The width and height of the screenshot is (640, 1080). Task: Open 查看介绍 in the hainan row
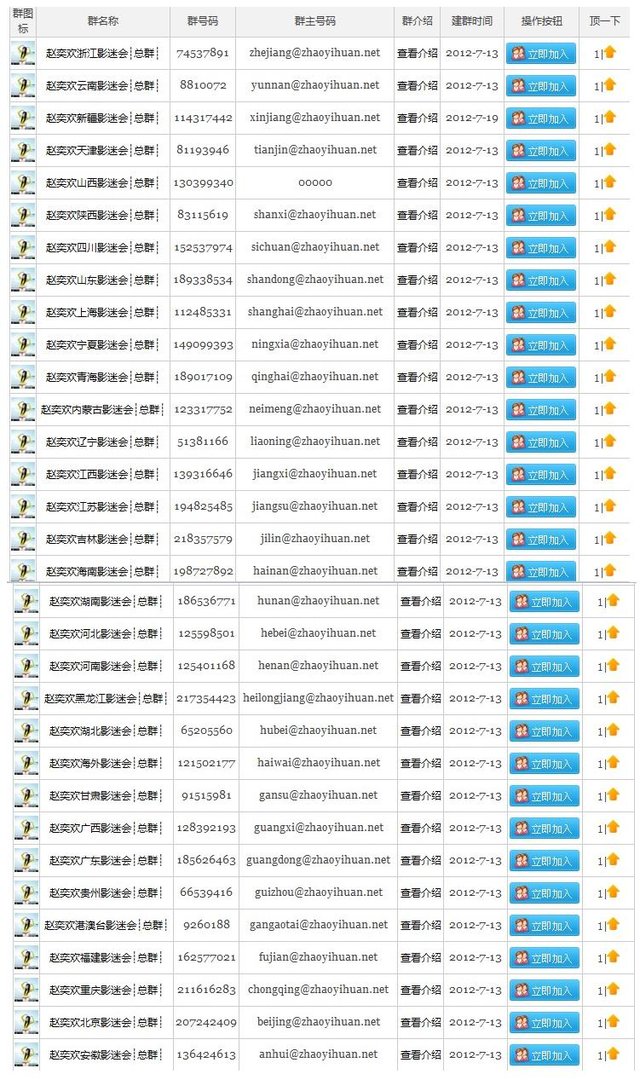point(417,571)
